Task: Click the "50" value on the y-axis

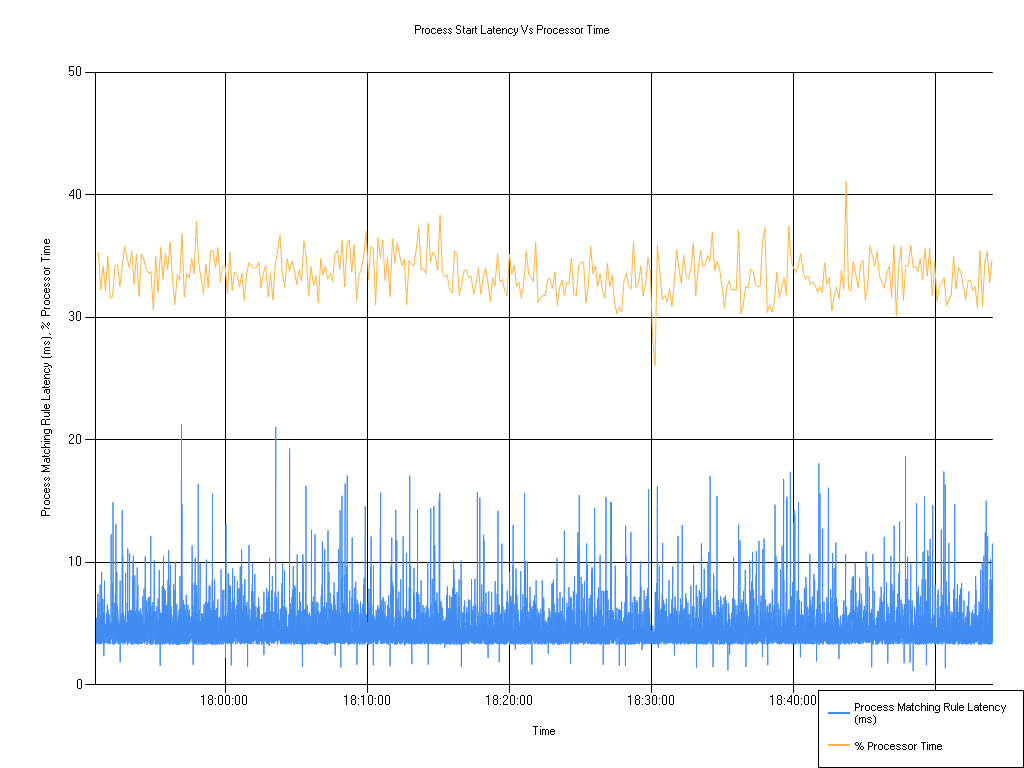Action: (73, 71)
